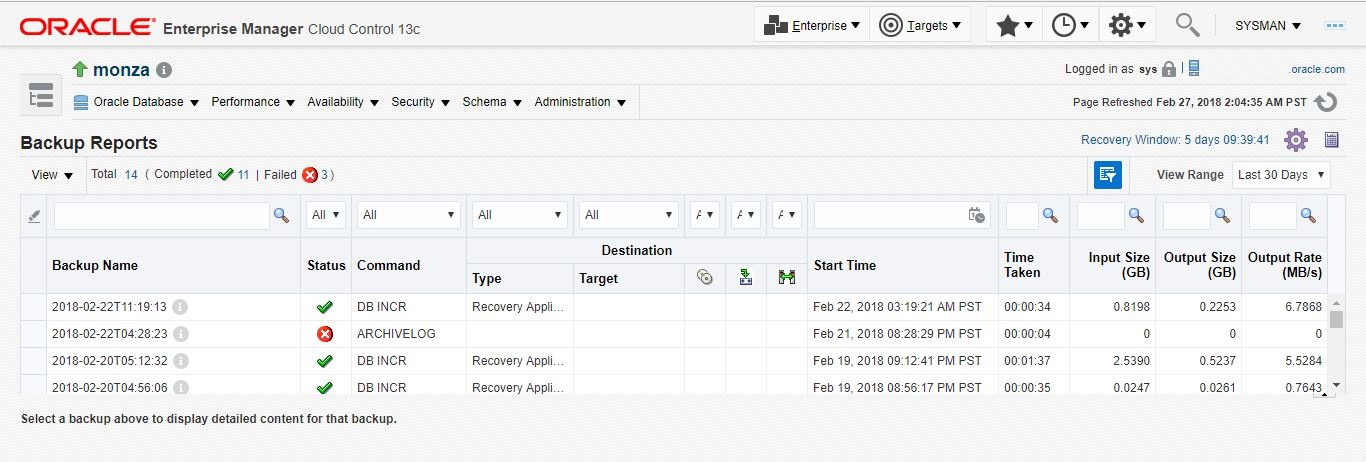Click the disk destination column icon
This screenshot has height=462, width=1366.
pyautogui.click(x=705, y=278)
